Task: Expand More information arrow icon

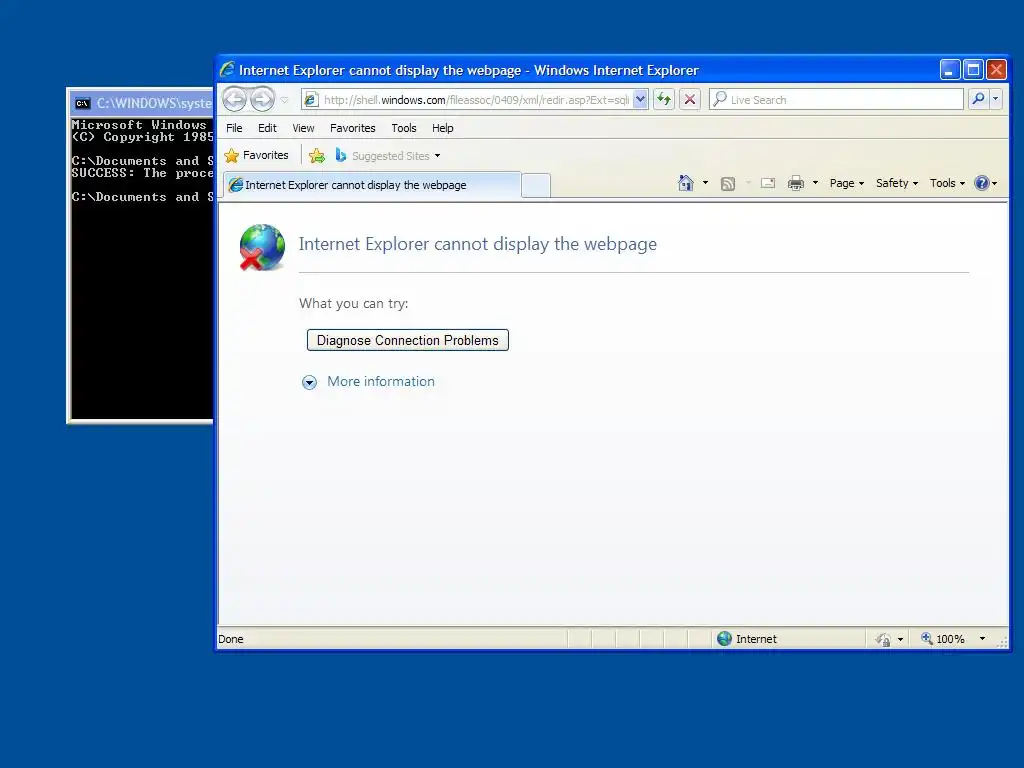Action: point(310,383)
